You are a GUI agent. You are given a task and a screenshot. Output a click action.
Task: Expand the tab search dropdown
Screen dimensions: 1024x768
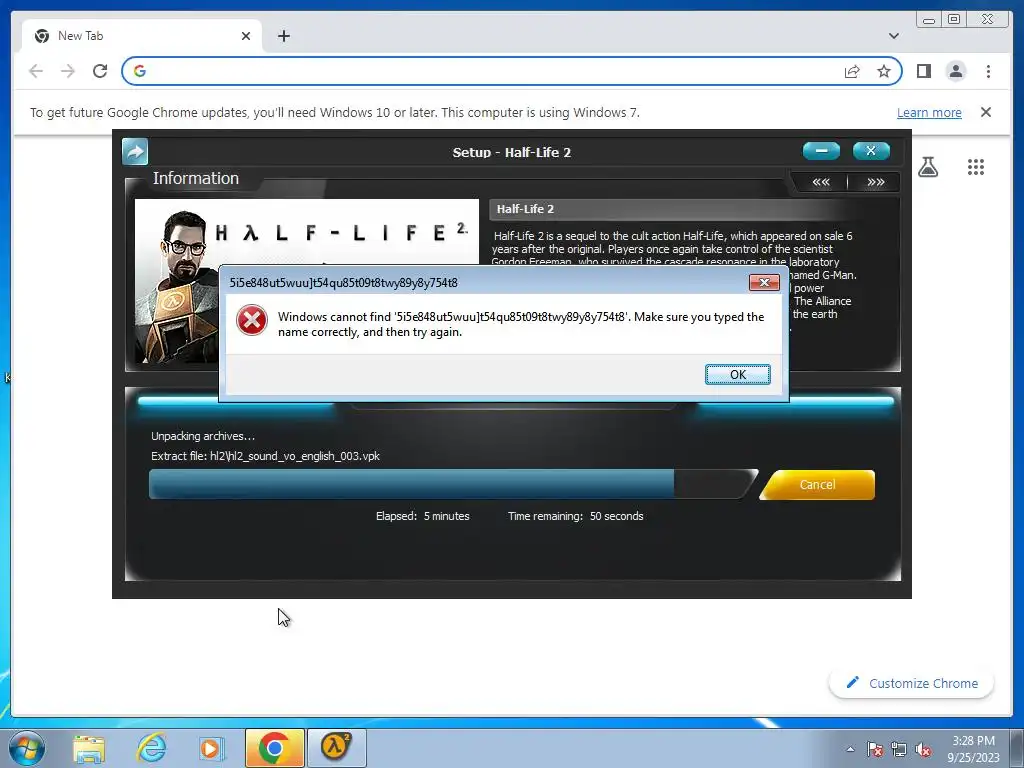[893, 36]
